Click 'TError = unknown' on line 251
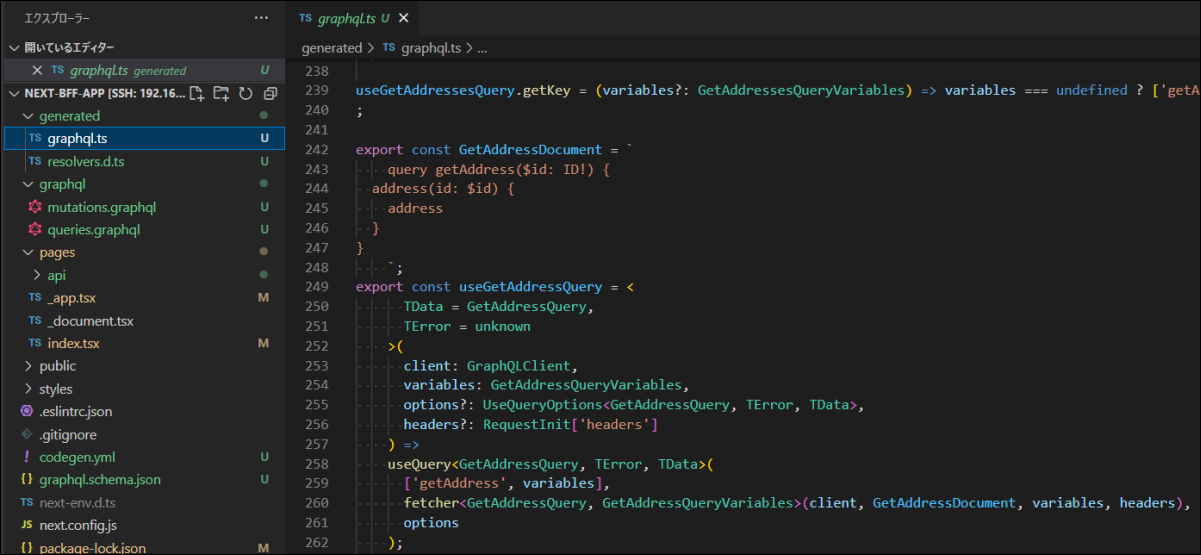The height and width of the screenshot is (555, 1201). (x=467, y=327)
